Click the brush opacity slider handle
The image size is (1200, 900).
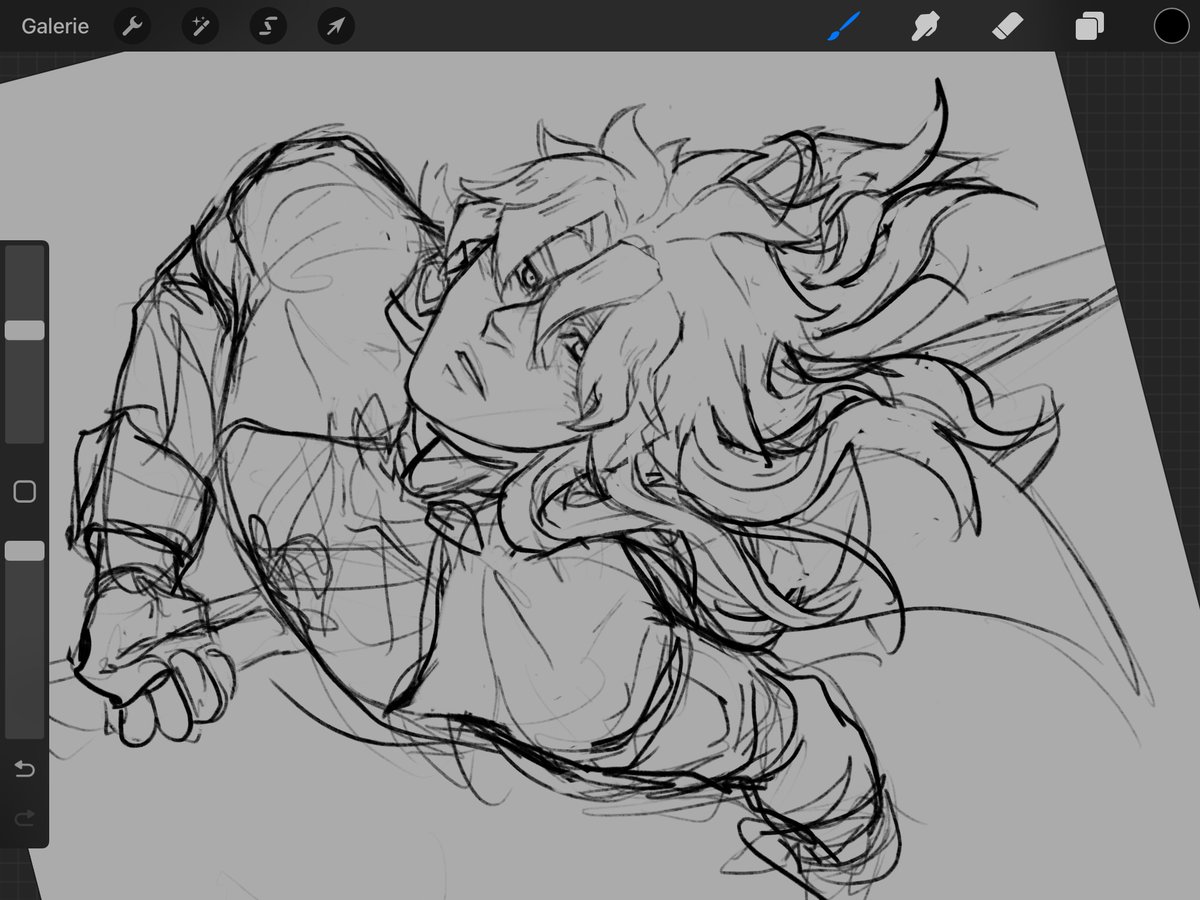25,551
